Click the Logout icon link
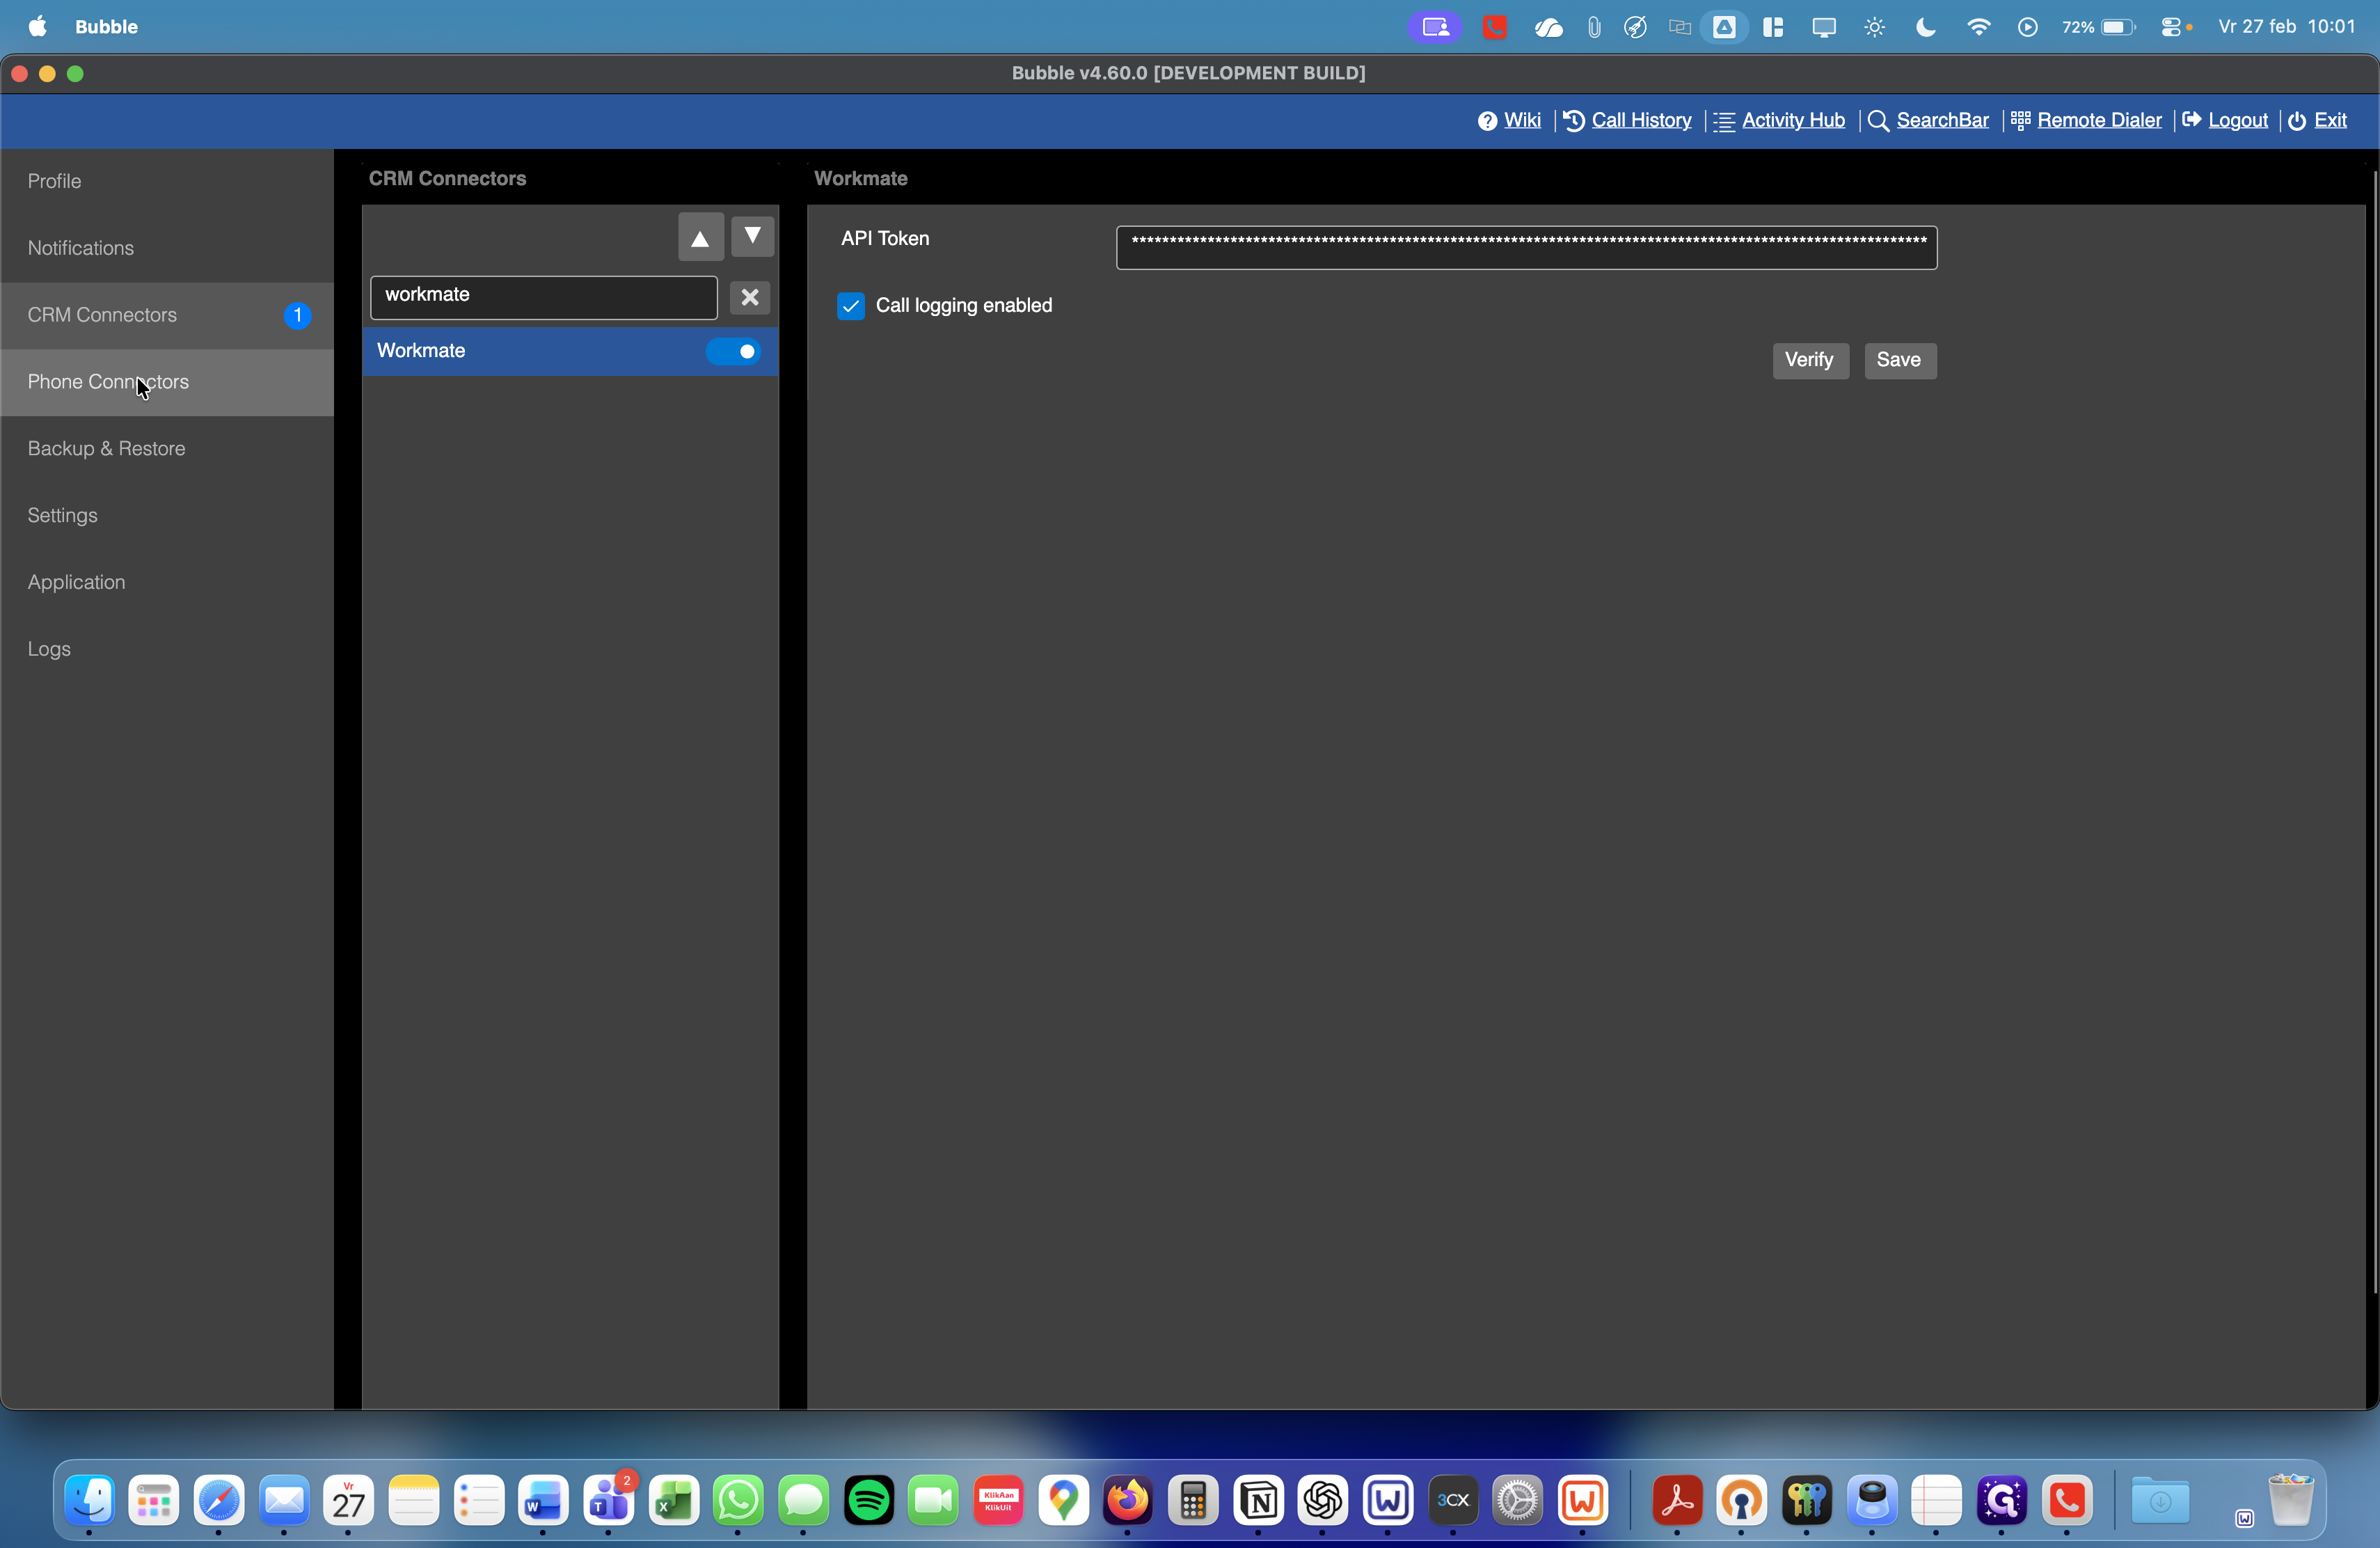Screen dimensions: 2380x1548 (x=2192, y=121)
